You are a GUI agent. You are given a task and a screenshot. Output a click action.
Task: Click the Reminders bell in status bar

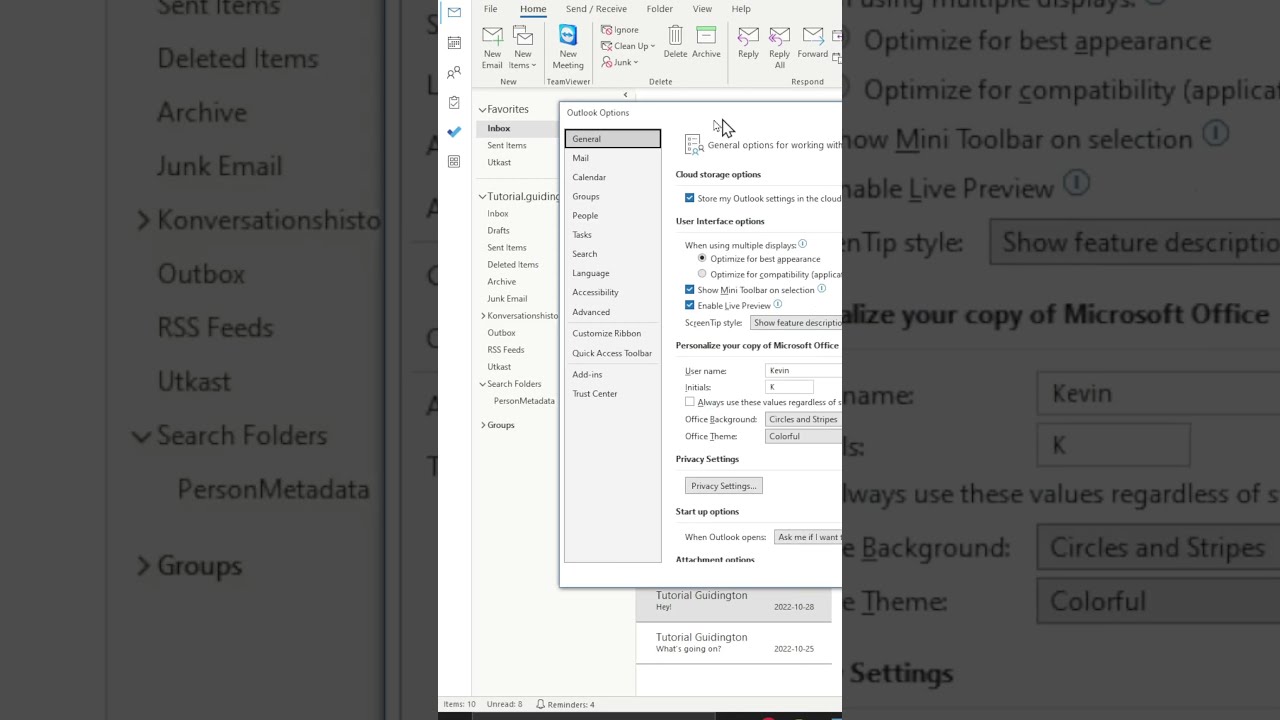[x=566, y=704]
